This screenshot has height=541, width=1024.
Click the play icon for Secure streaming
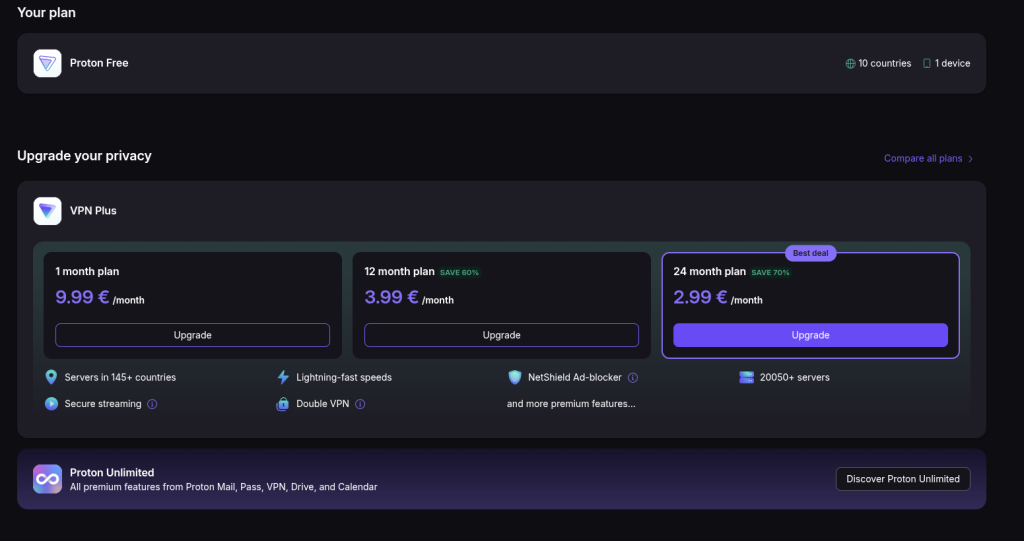pos(51,404)
